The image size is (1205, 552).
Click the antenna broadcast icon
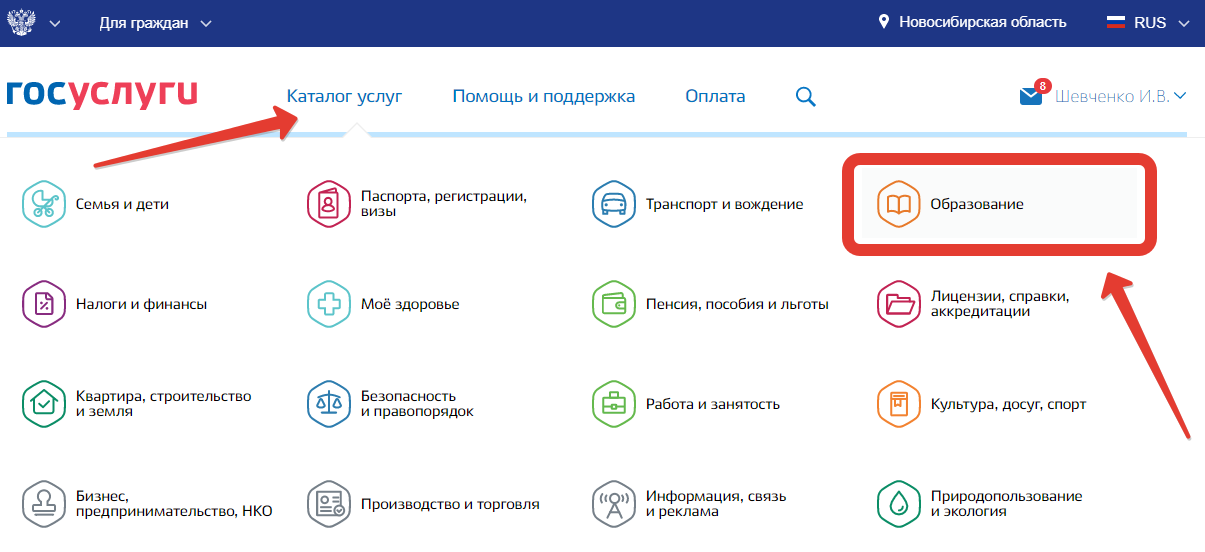612,504
